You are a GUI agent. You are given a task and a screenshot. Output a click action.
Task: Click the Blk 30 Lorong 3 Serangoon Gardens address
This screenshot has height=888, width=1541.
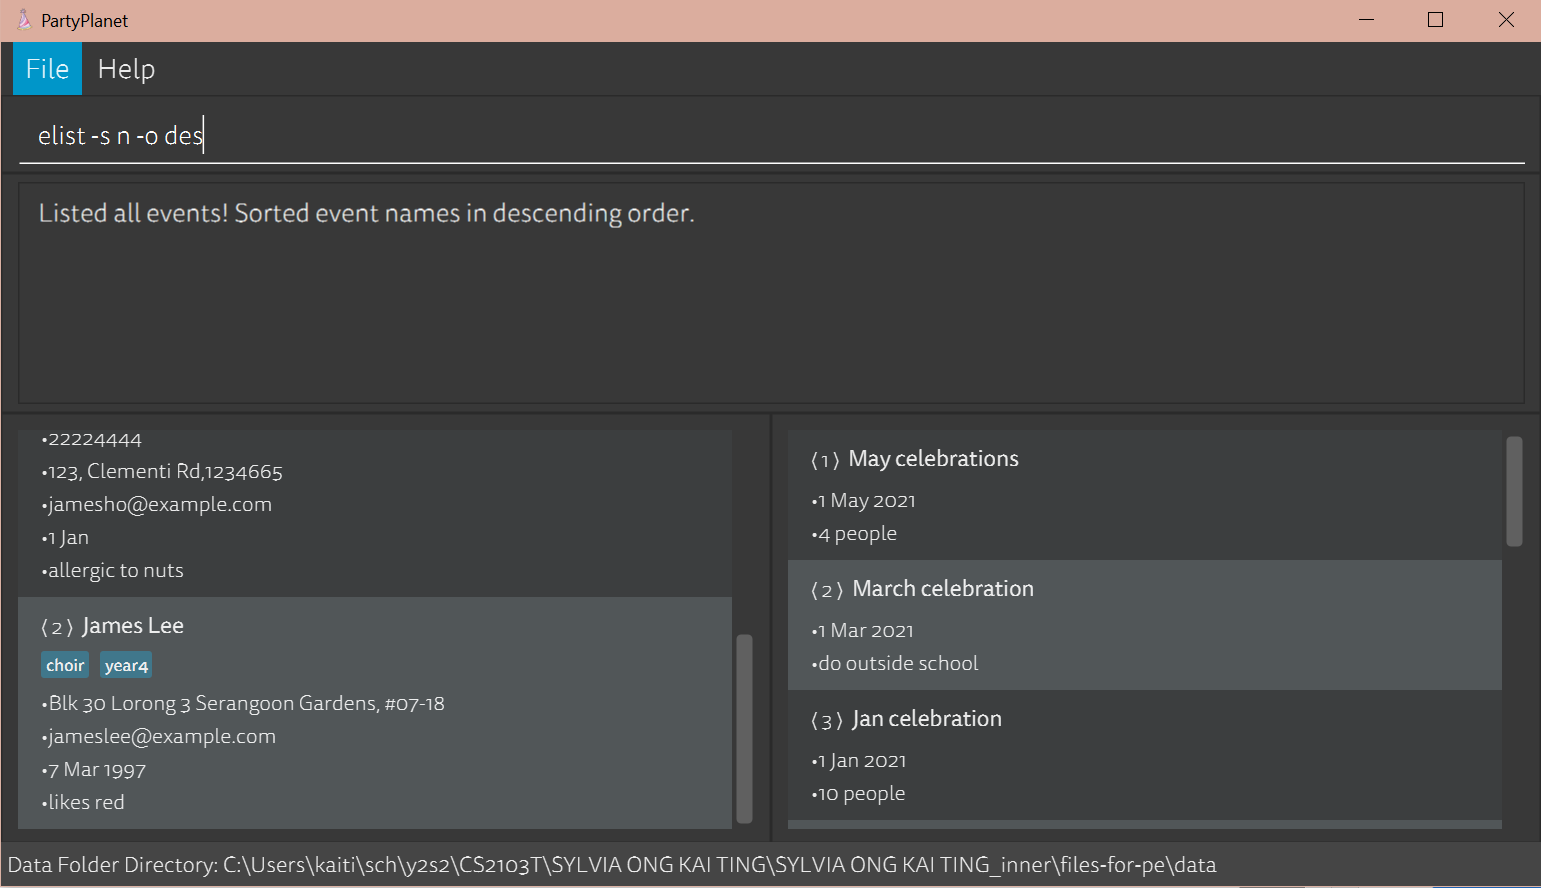[x=246, y=704]
